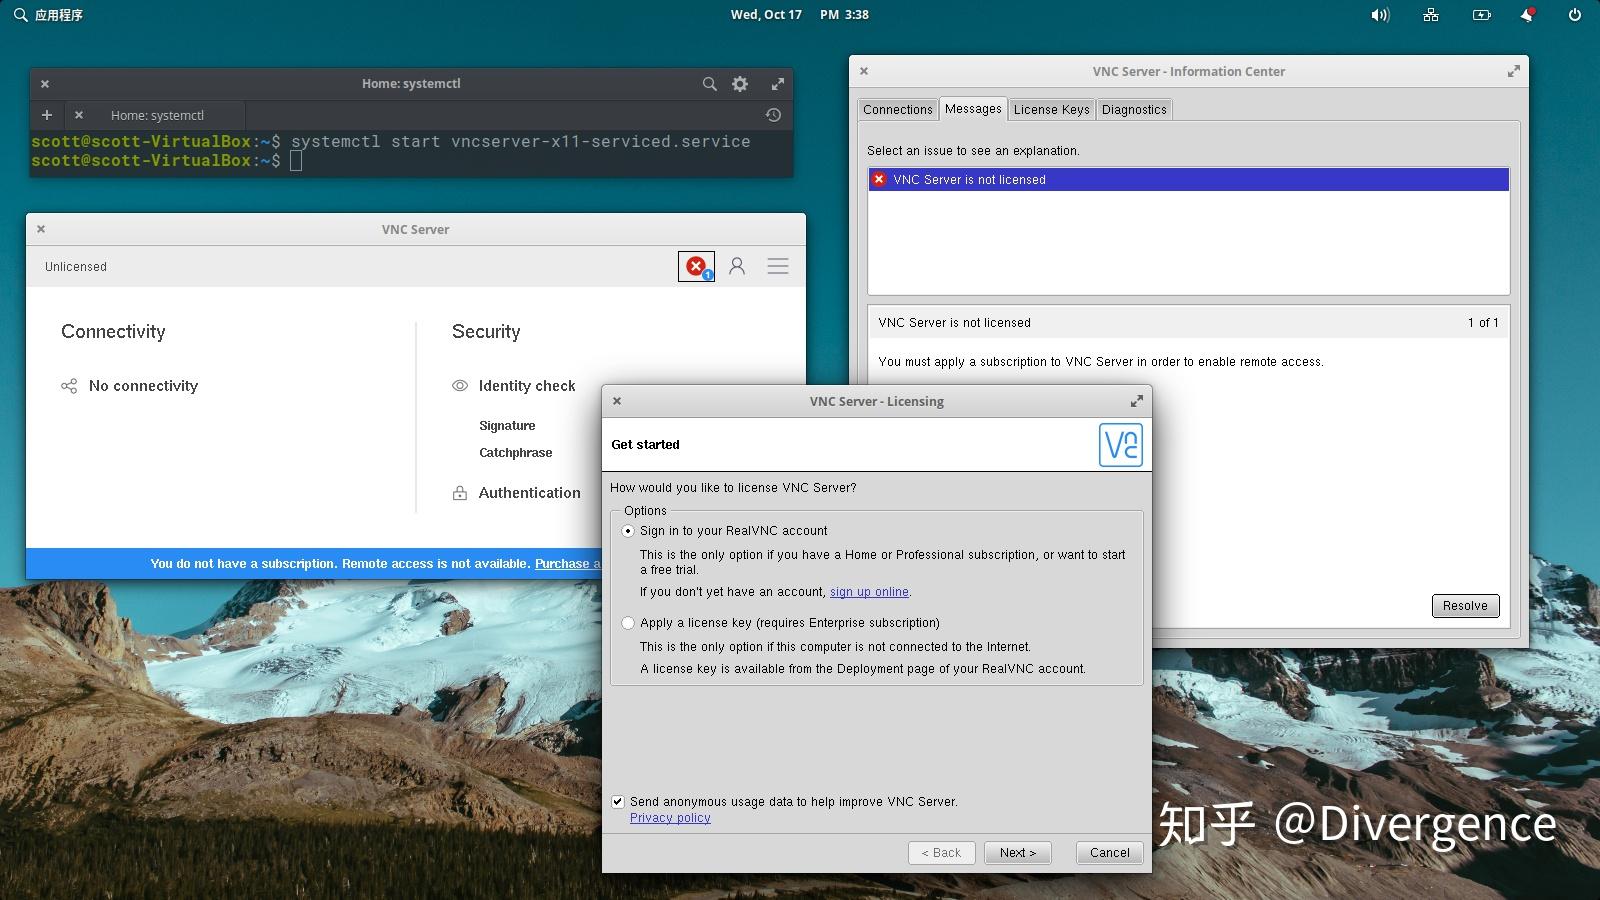1600x900 pixels.
Task: Click the Next button in Licensing dialog
Action: point(1018,853)
